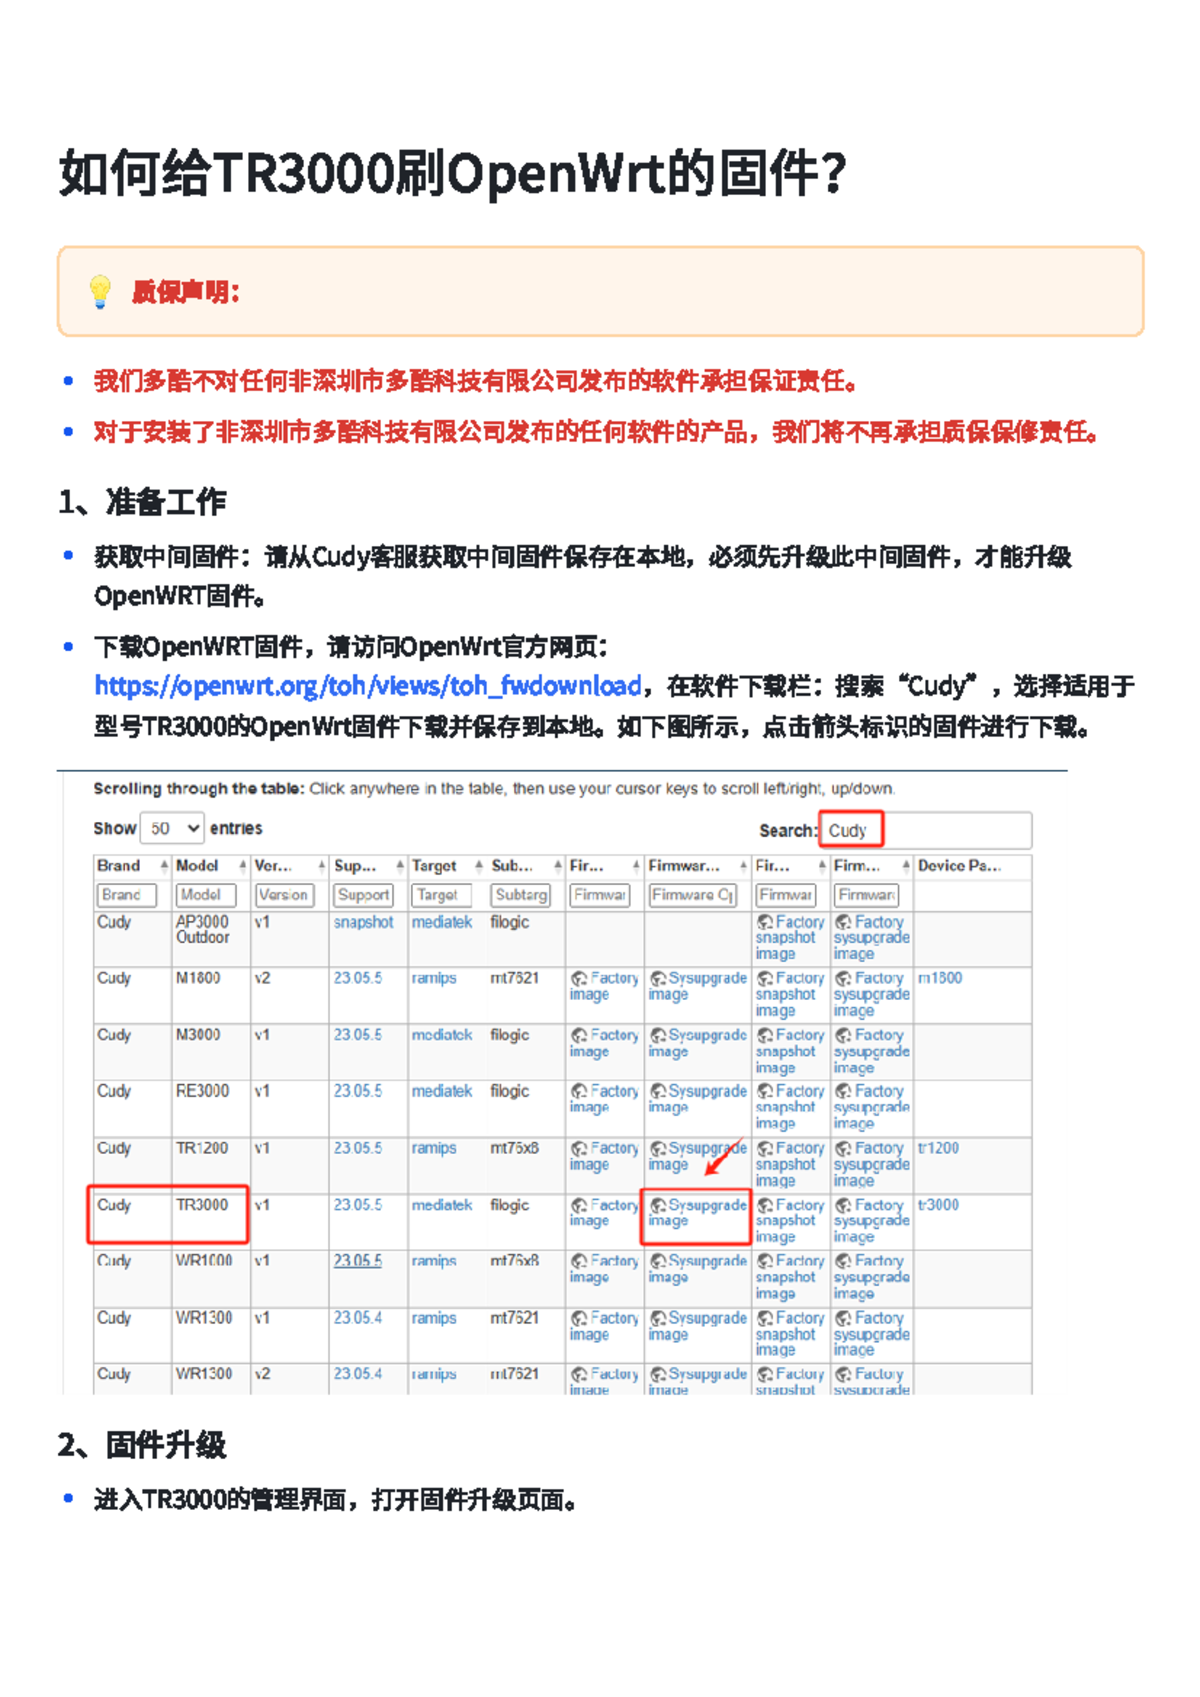
Task: Click the heading 2、固件升级
Action: [x=142, y=1445]
